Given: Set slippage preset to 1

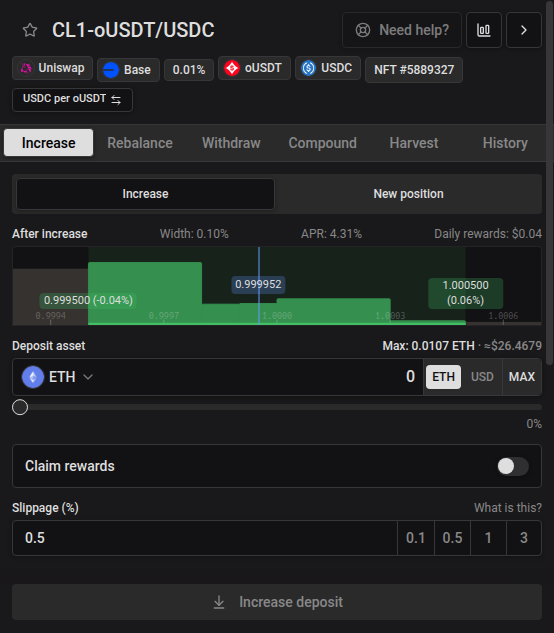Looking at the screenshot, I should click(488, 538).
